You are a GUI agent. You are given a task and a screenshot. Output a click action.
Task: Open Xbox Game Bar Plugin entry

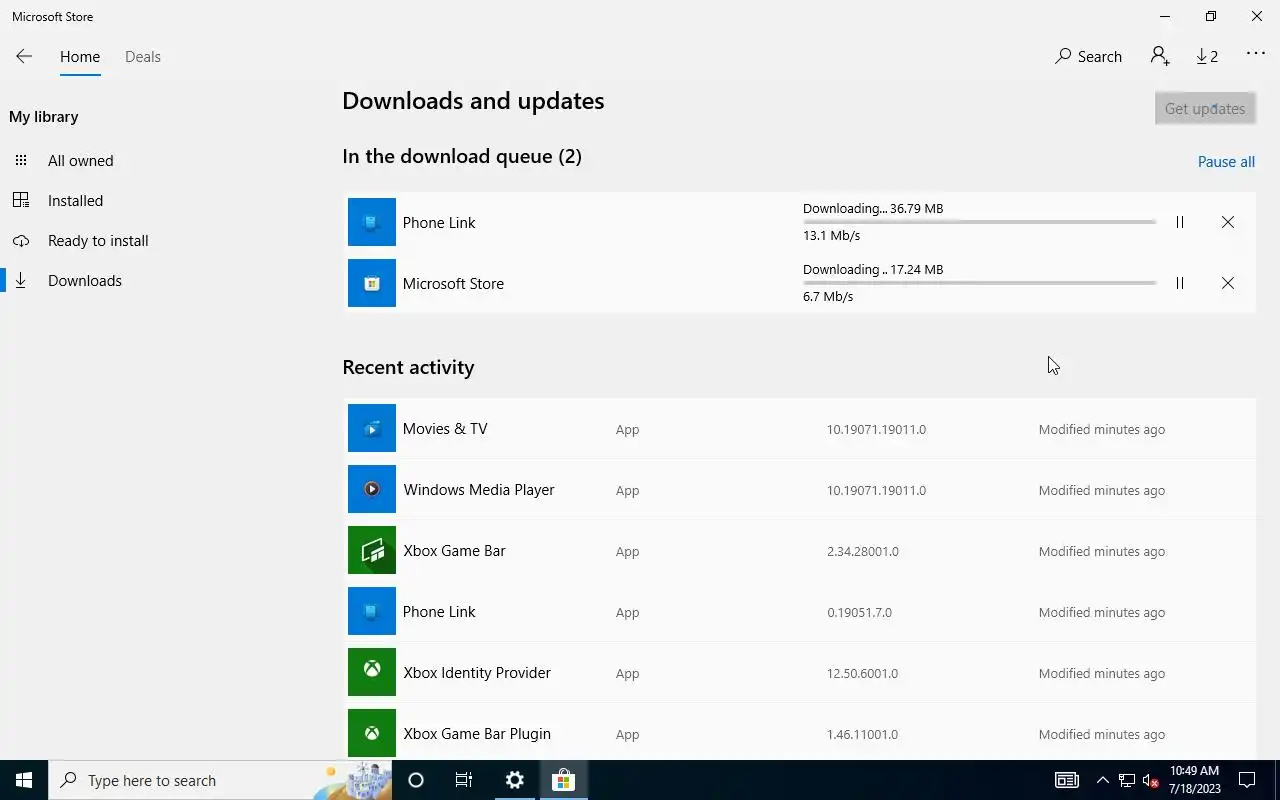pos(799,733)
